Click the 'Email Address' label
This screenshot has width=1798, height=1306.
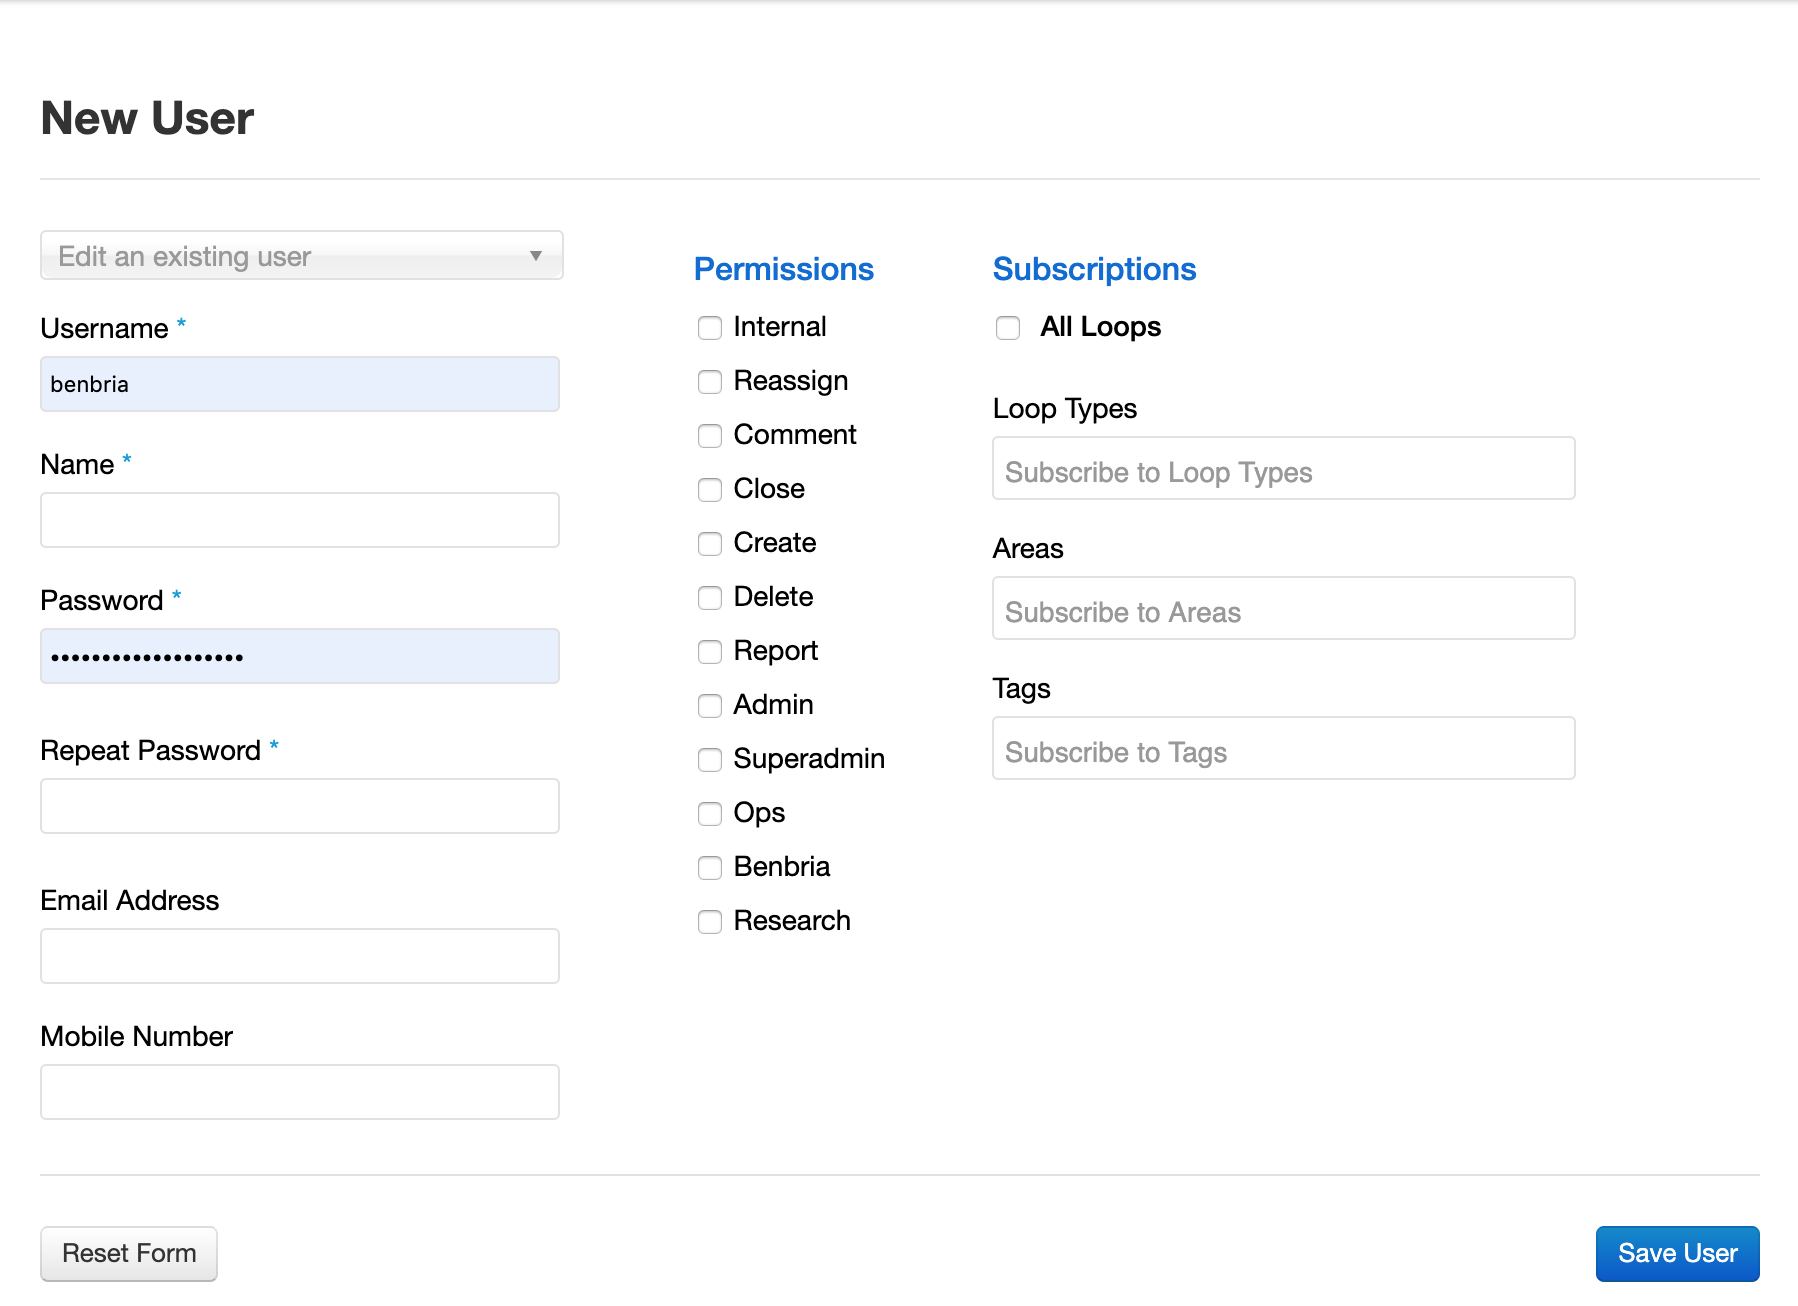(x=130, y=900)
